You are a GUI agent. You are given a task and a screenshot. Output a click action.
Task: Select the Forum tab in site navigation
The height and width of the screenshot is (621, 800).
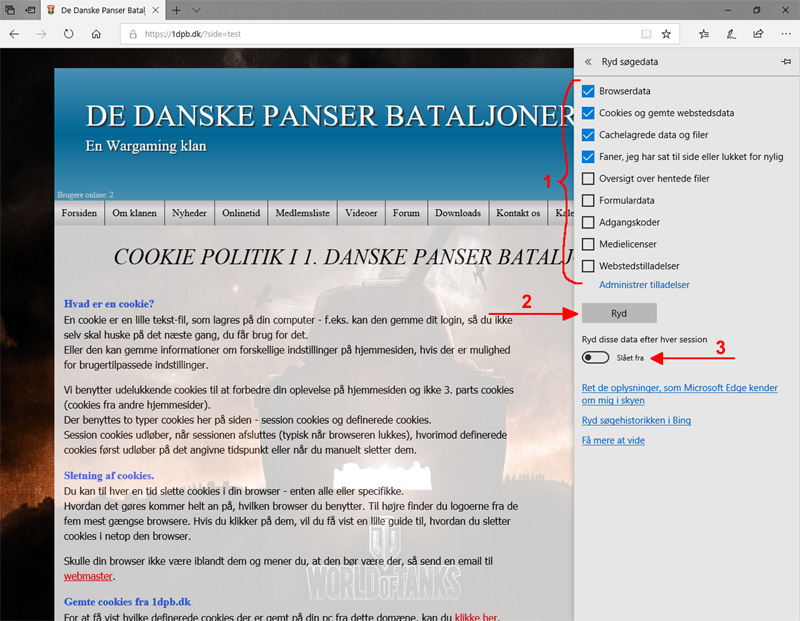coord(406,213)
